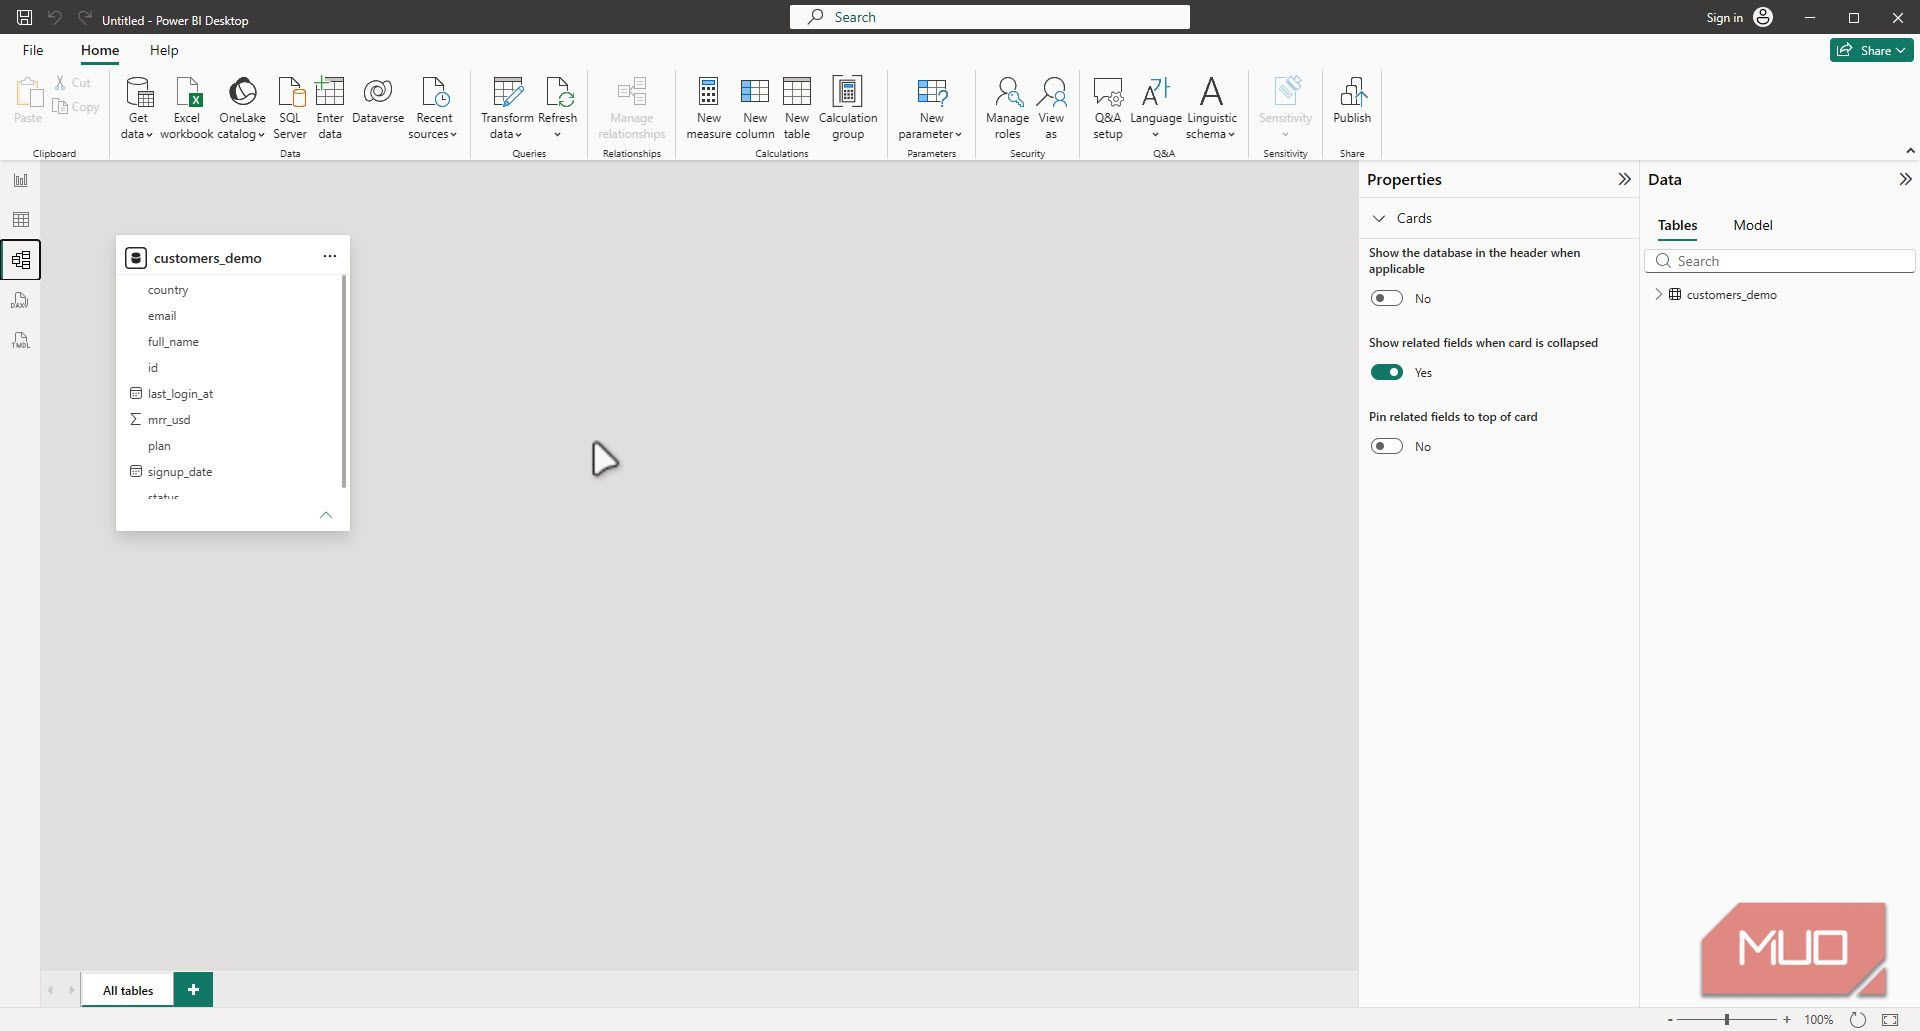Open the New parameter menu

coord(931,108)
